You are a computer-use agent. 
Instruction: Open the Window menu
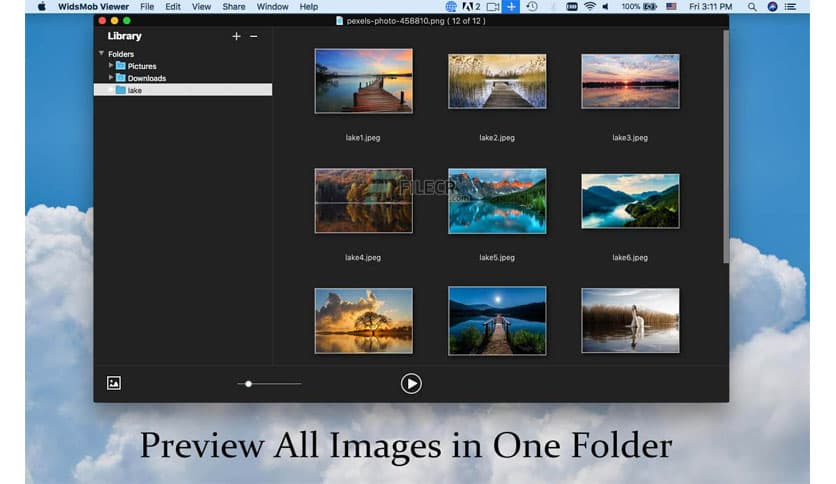[272, 6]
